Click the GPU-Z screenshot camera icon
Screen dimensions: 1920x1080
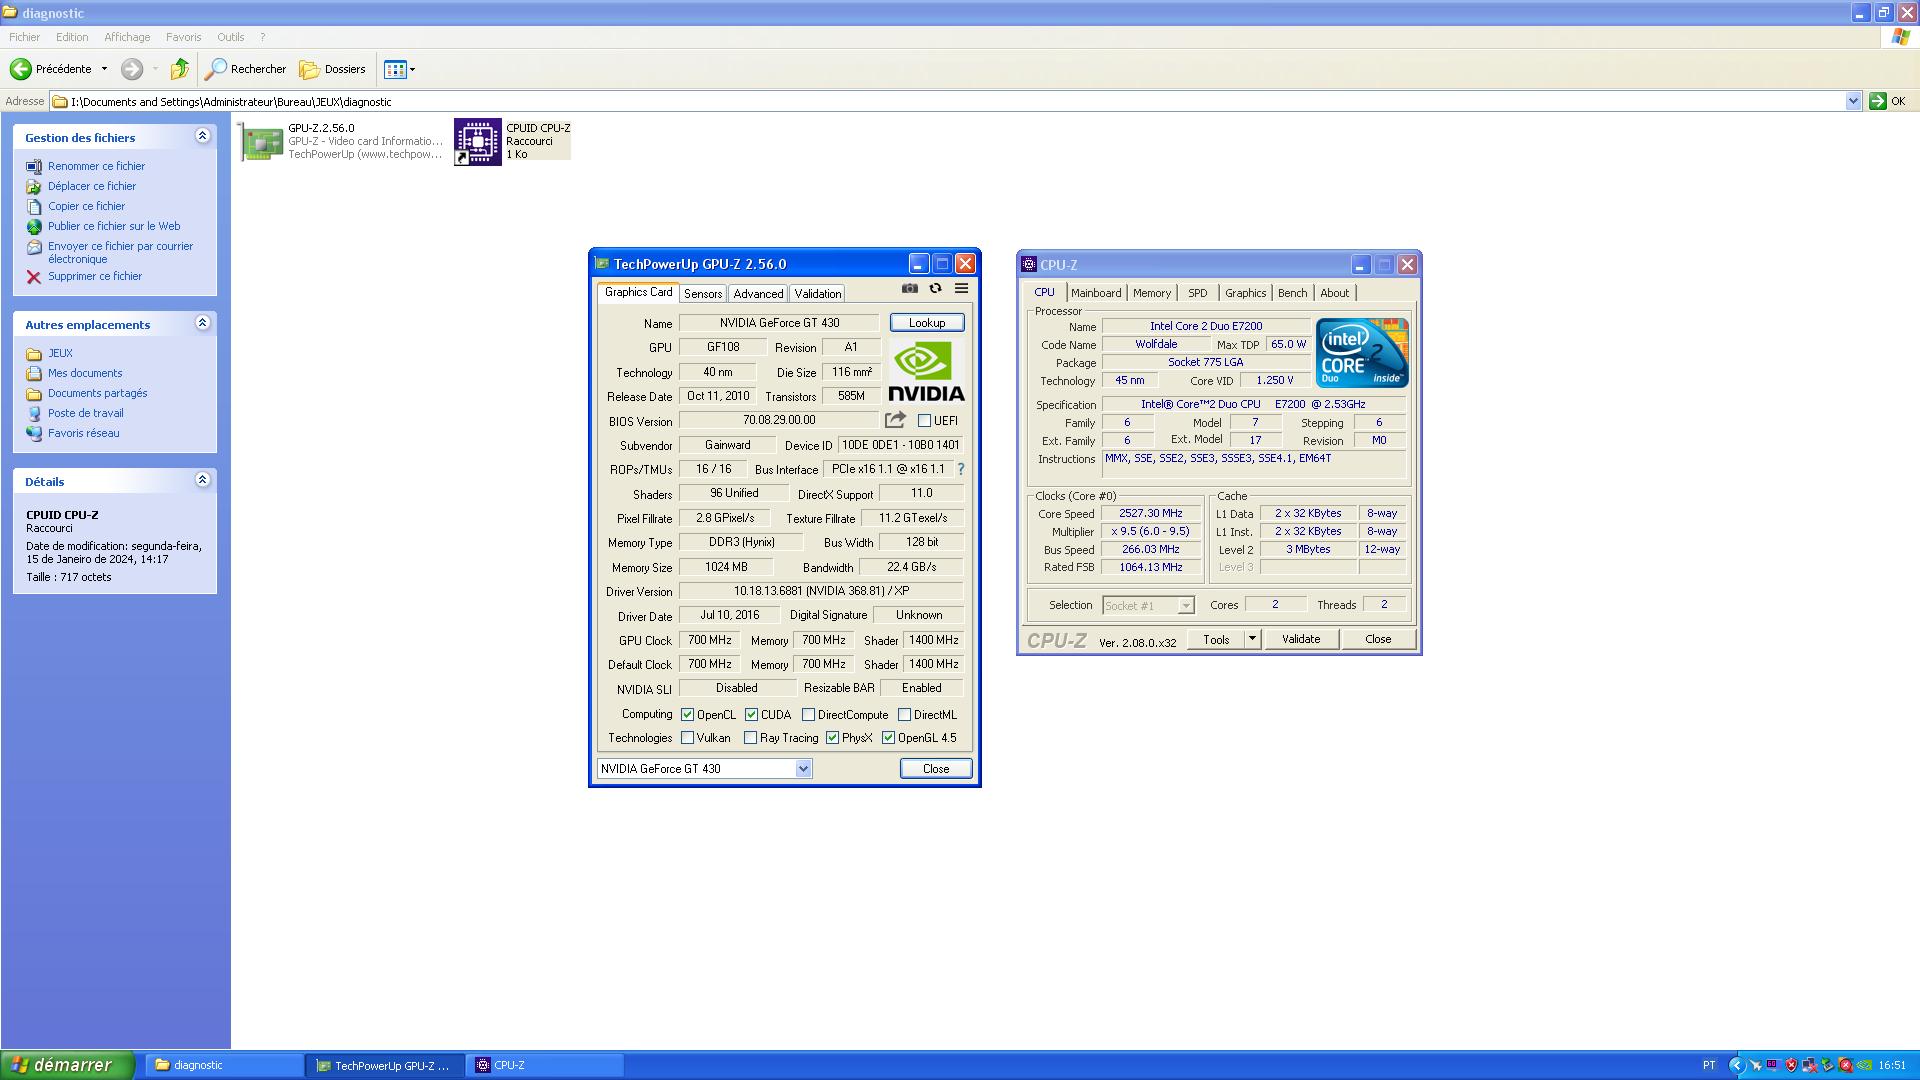point(909,289)
